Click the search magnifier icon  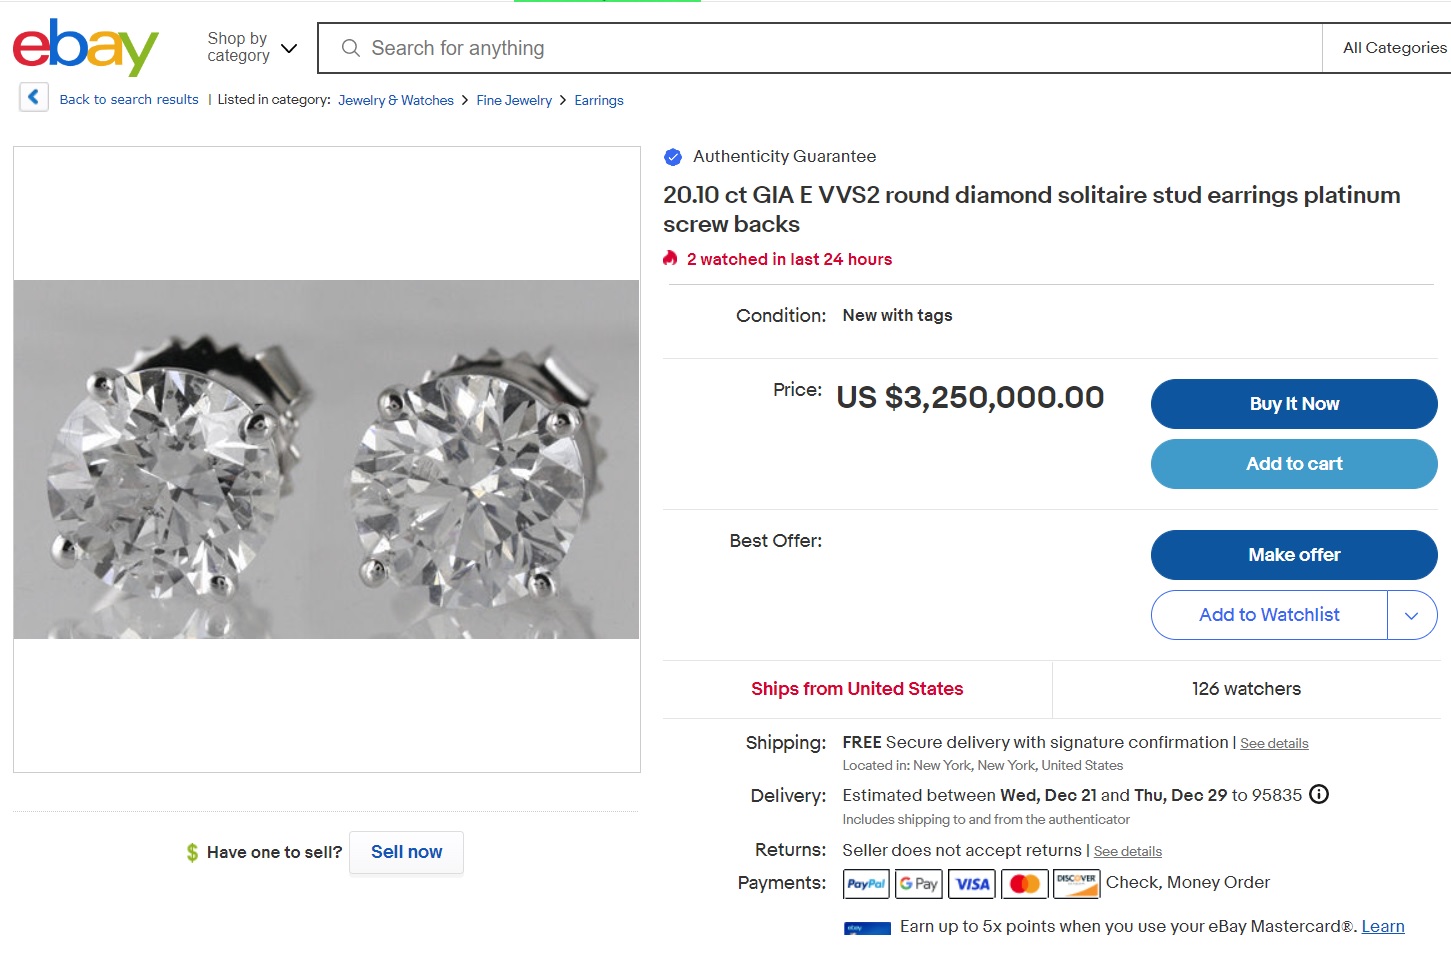350,48
